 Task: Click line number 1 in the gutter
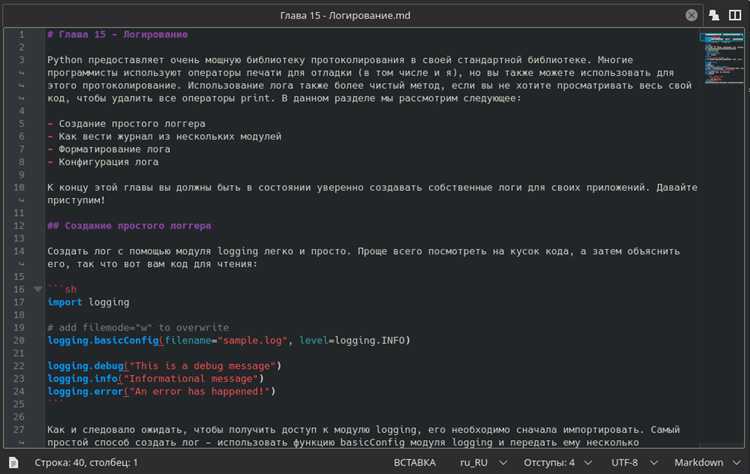coord(21,35)
